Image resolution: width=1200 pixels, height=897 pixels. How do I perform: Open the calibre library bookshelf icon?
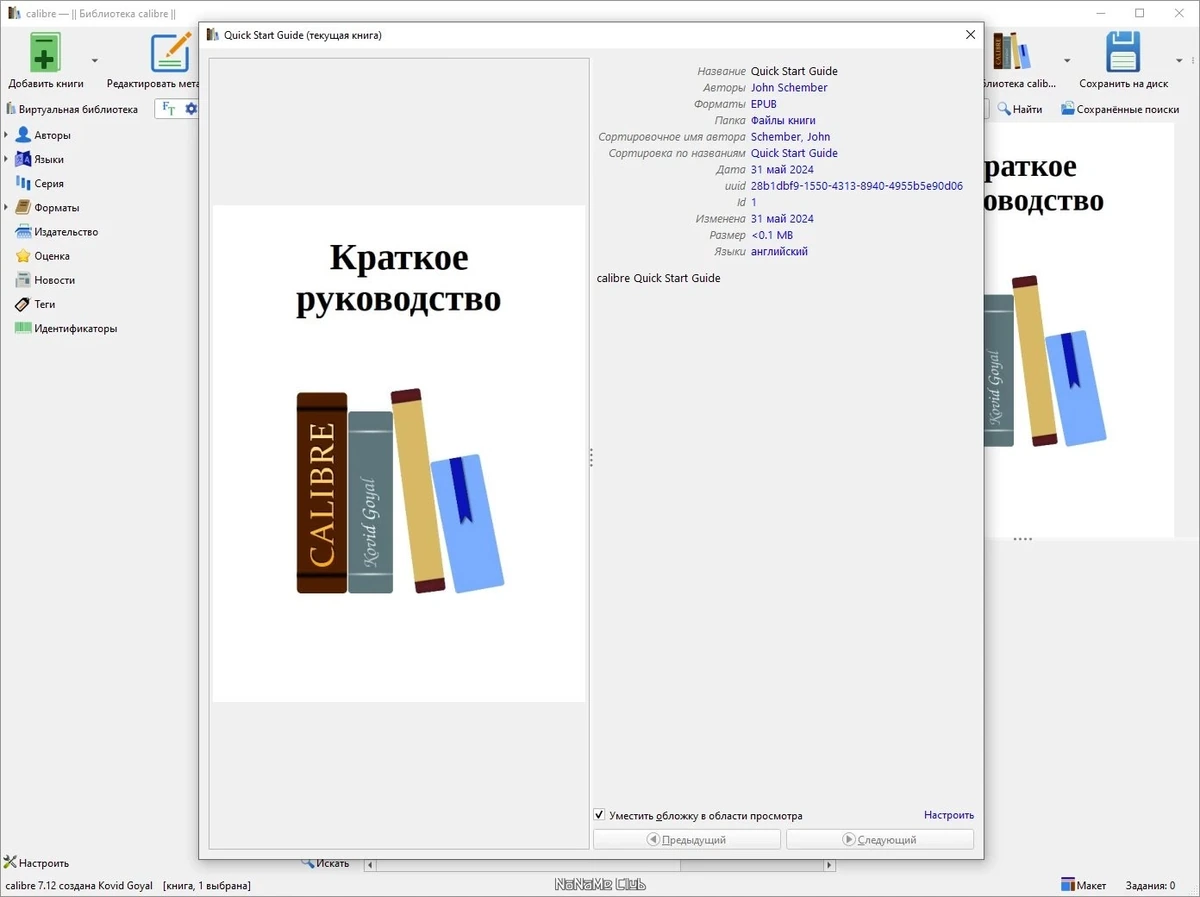point(1010,52)
